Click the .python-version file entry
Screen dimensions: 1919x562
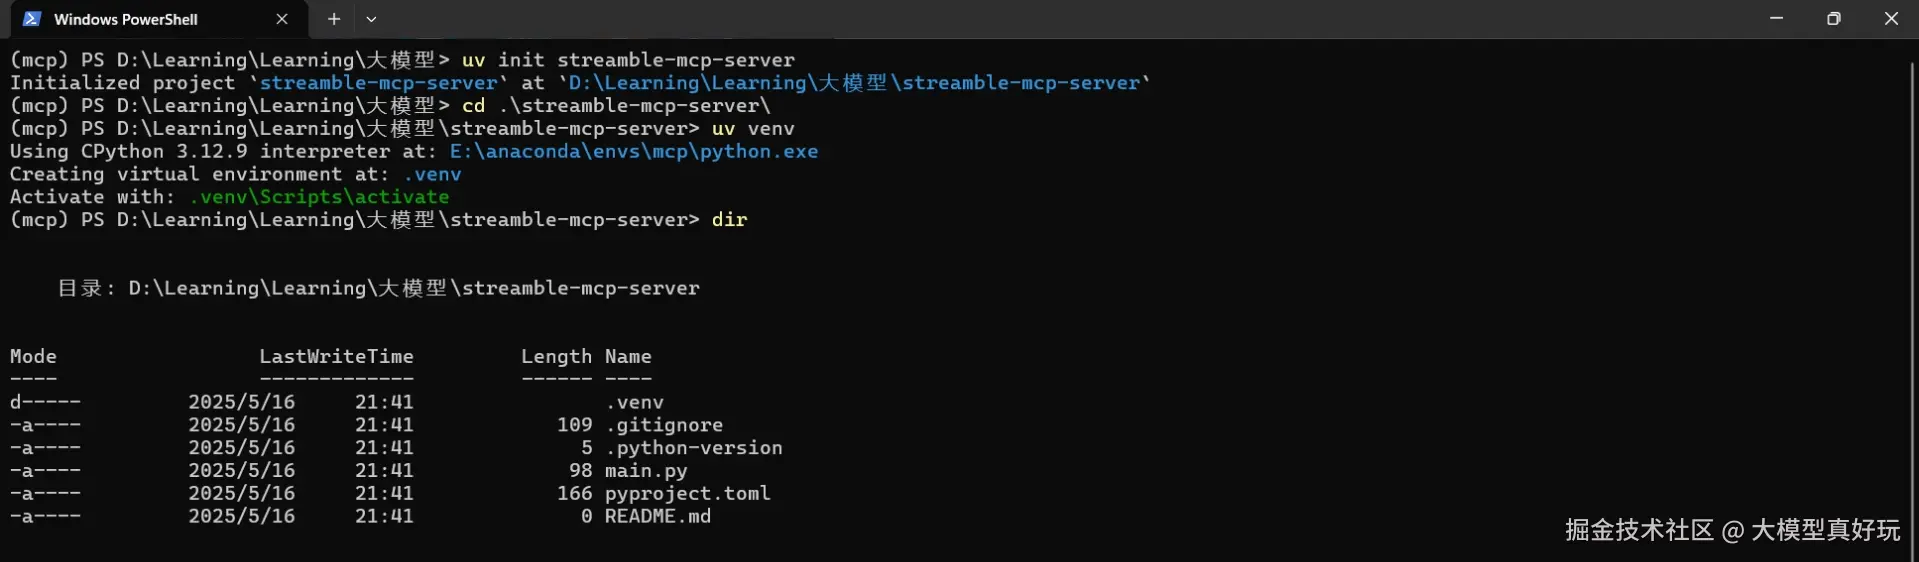click(x=694, y=448)
